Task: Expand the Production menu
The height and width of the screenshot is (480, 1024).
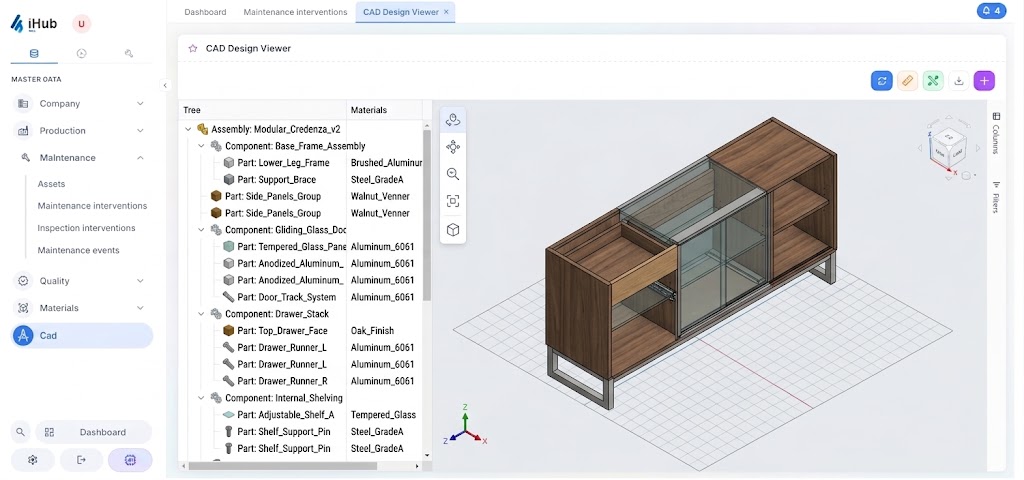Action: pos(82,131)
